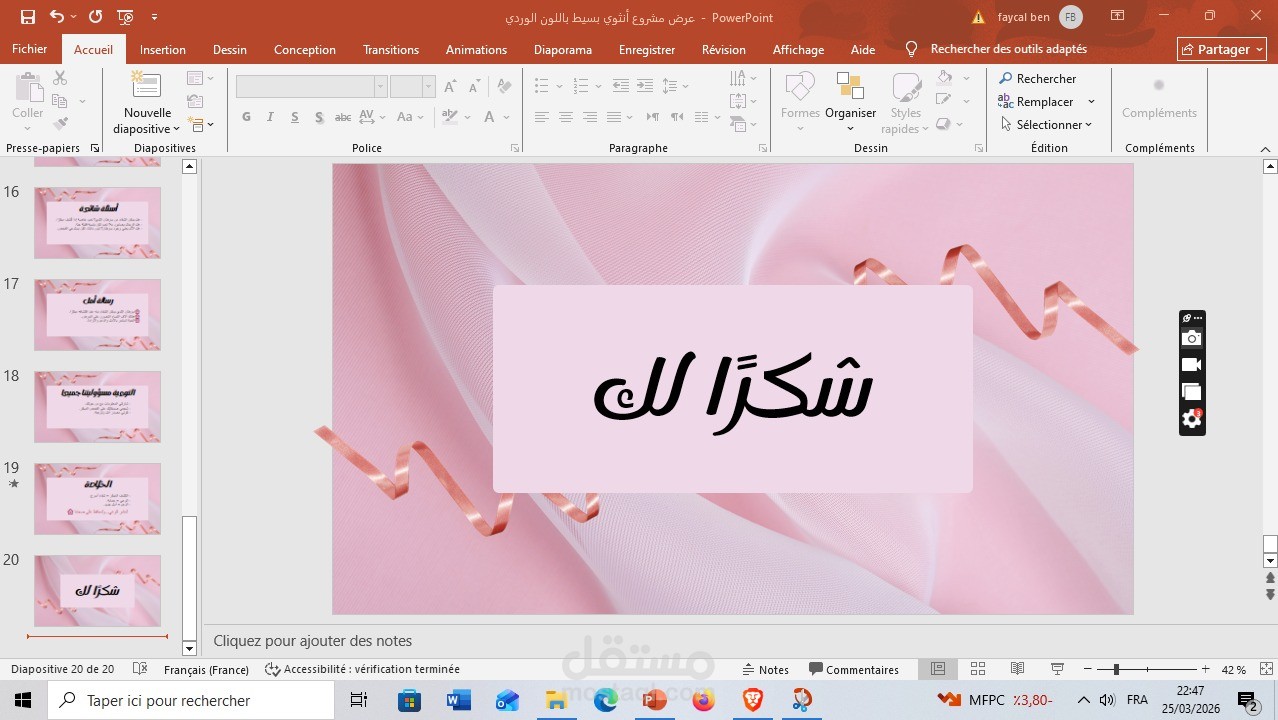
Task: Toggle italic formatting with the I button
Action: tap(270, 117)
